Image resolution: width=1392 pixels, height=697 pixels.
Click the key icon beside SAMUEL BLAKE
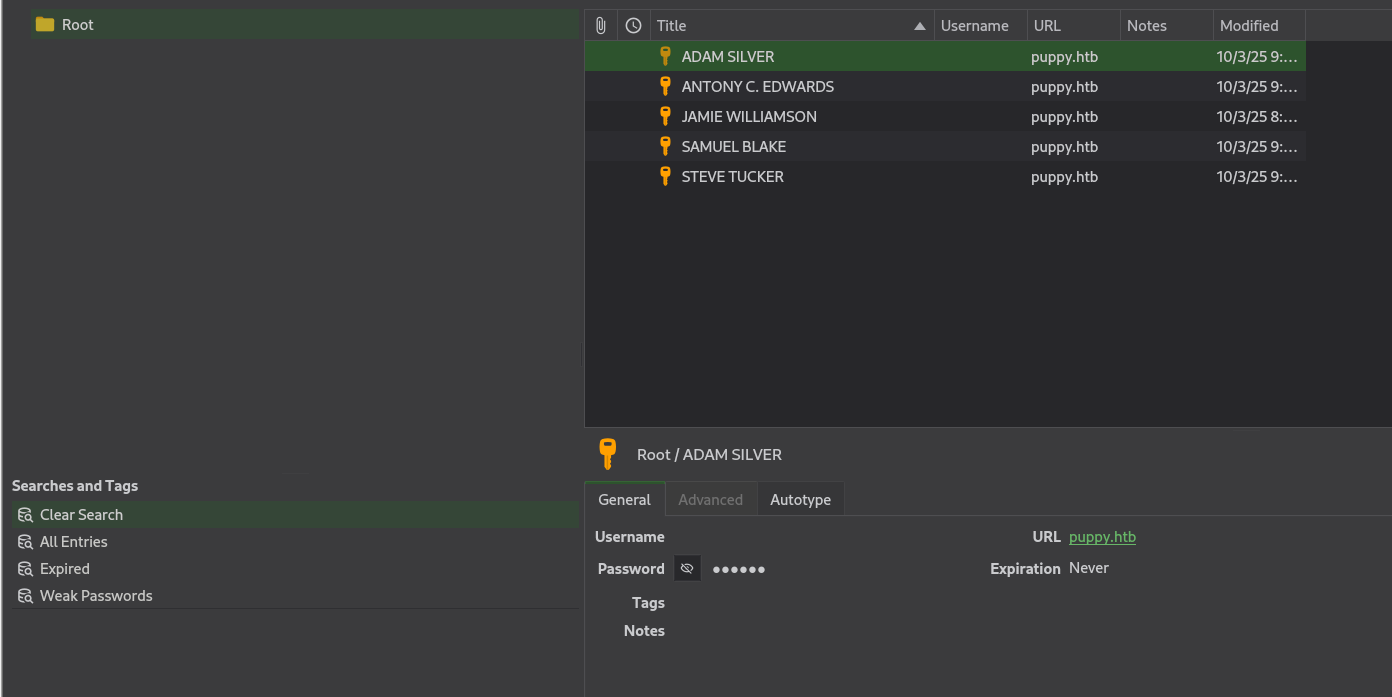click(665, 146)
